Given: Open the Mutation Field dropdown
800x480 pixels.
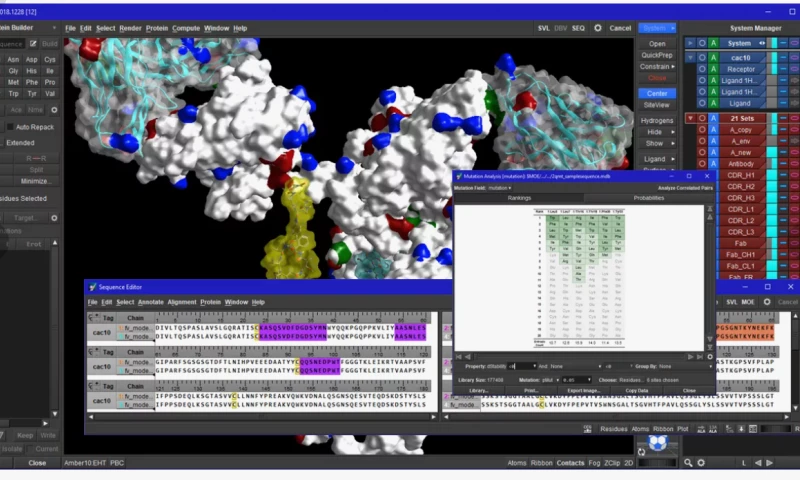Looking at the screenshot, I should (x=499, y=188).
